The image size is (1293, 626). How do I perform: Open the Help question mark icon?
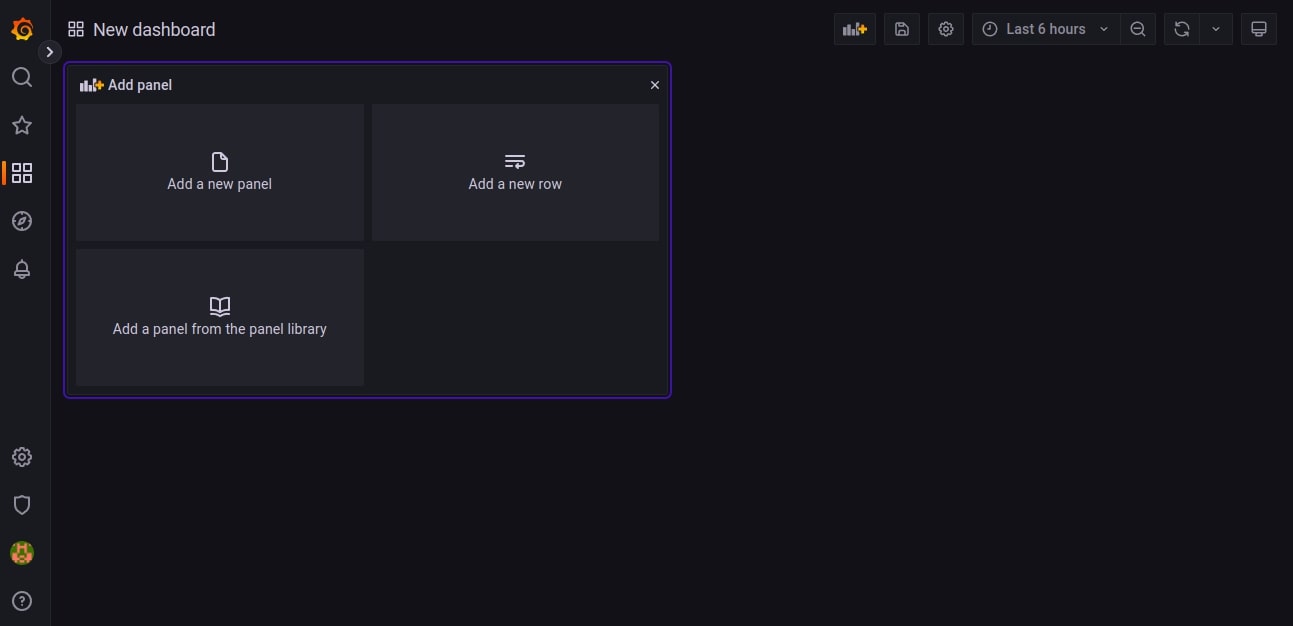[22, 601]
